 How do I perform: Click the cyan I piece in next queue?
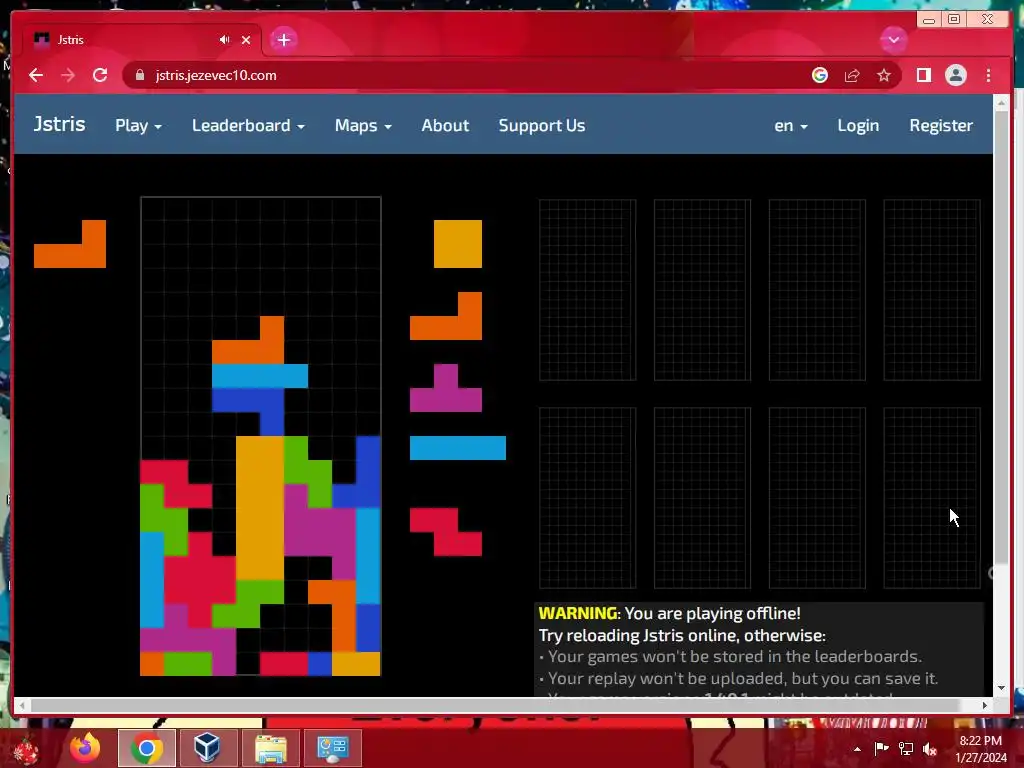[x=458, y=448]
